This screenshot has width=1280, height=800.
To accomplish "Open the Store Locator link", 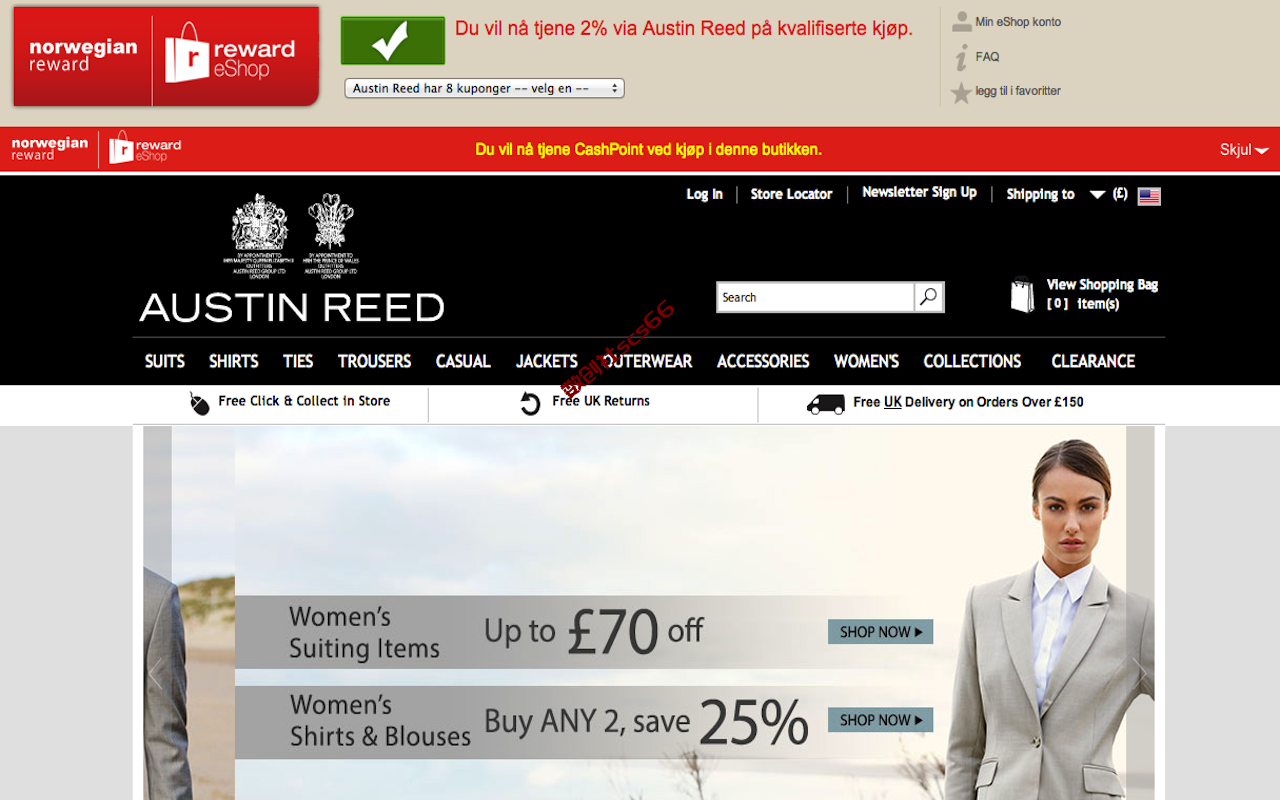I will [x=792, y=194].
